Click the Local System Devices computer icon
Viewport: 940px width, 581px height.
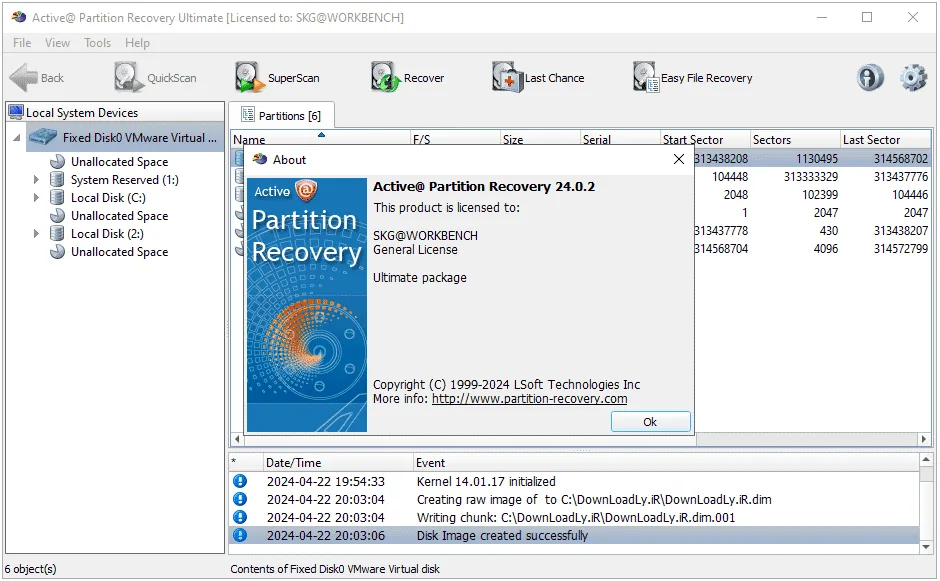pos(16,112)
